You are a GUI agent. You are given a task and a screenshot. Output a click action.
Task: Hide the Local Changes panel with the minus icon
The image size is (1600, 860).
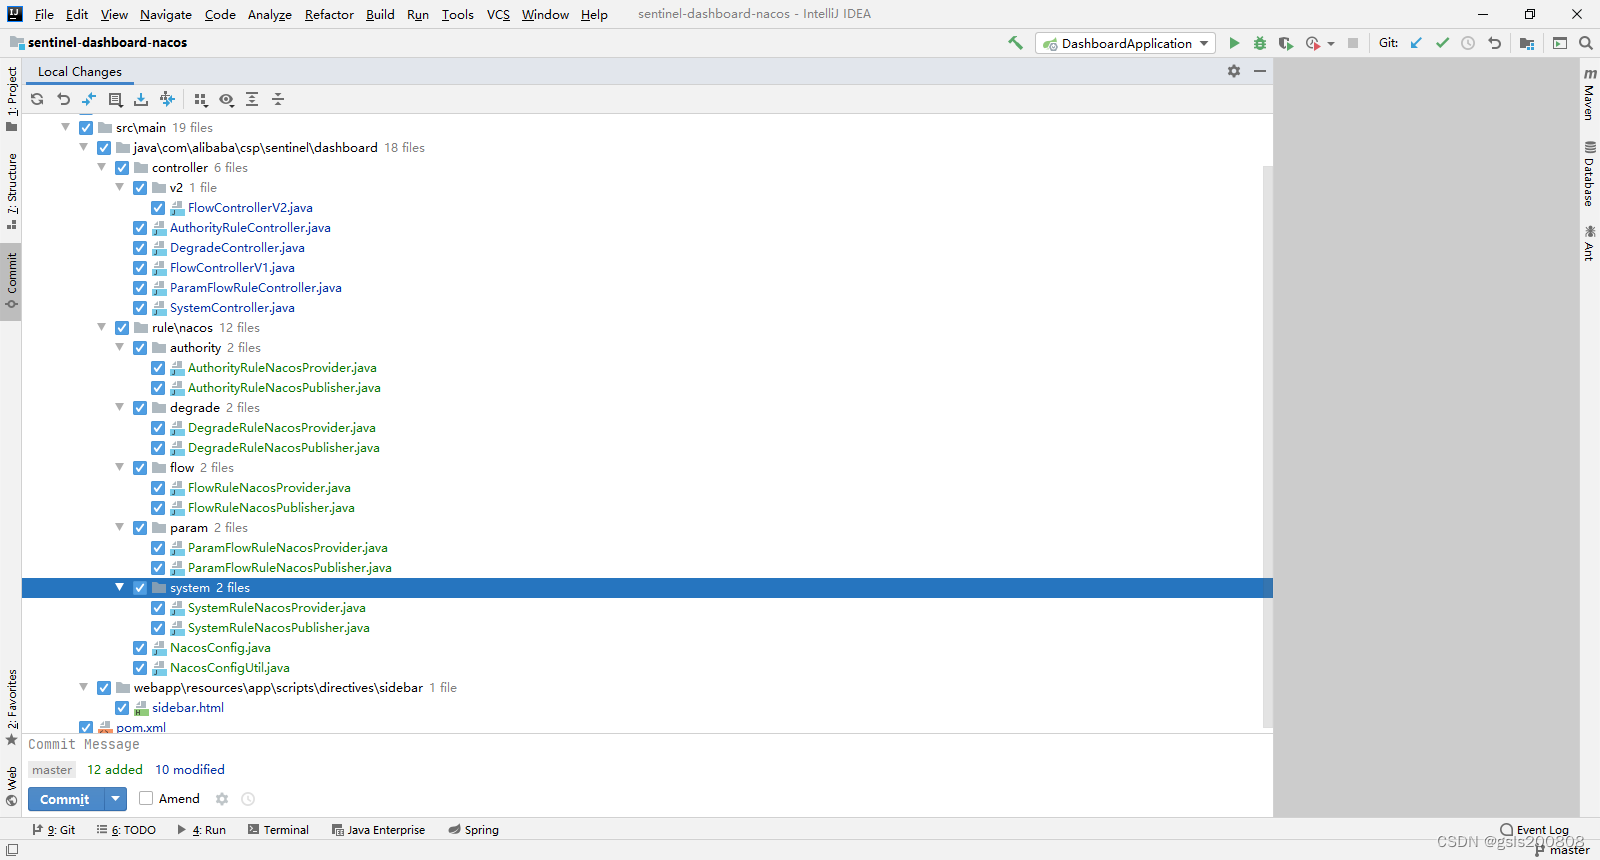point(1260,71)
